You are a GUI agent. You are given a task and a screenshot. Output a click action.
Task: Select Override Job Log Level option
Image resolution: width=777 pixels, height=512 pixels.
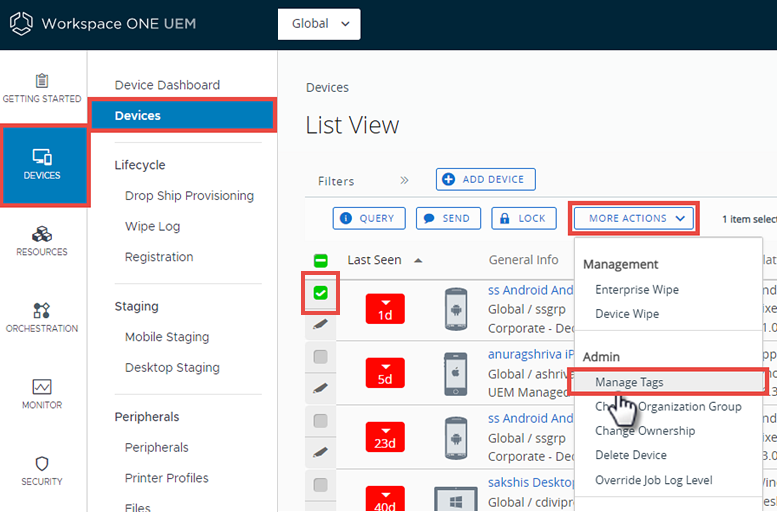[x=654, y=480]
